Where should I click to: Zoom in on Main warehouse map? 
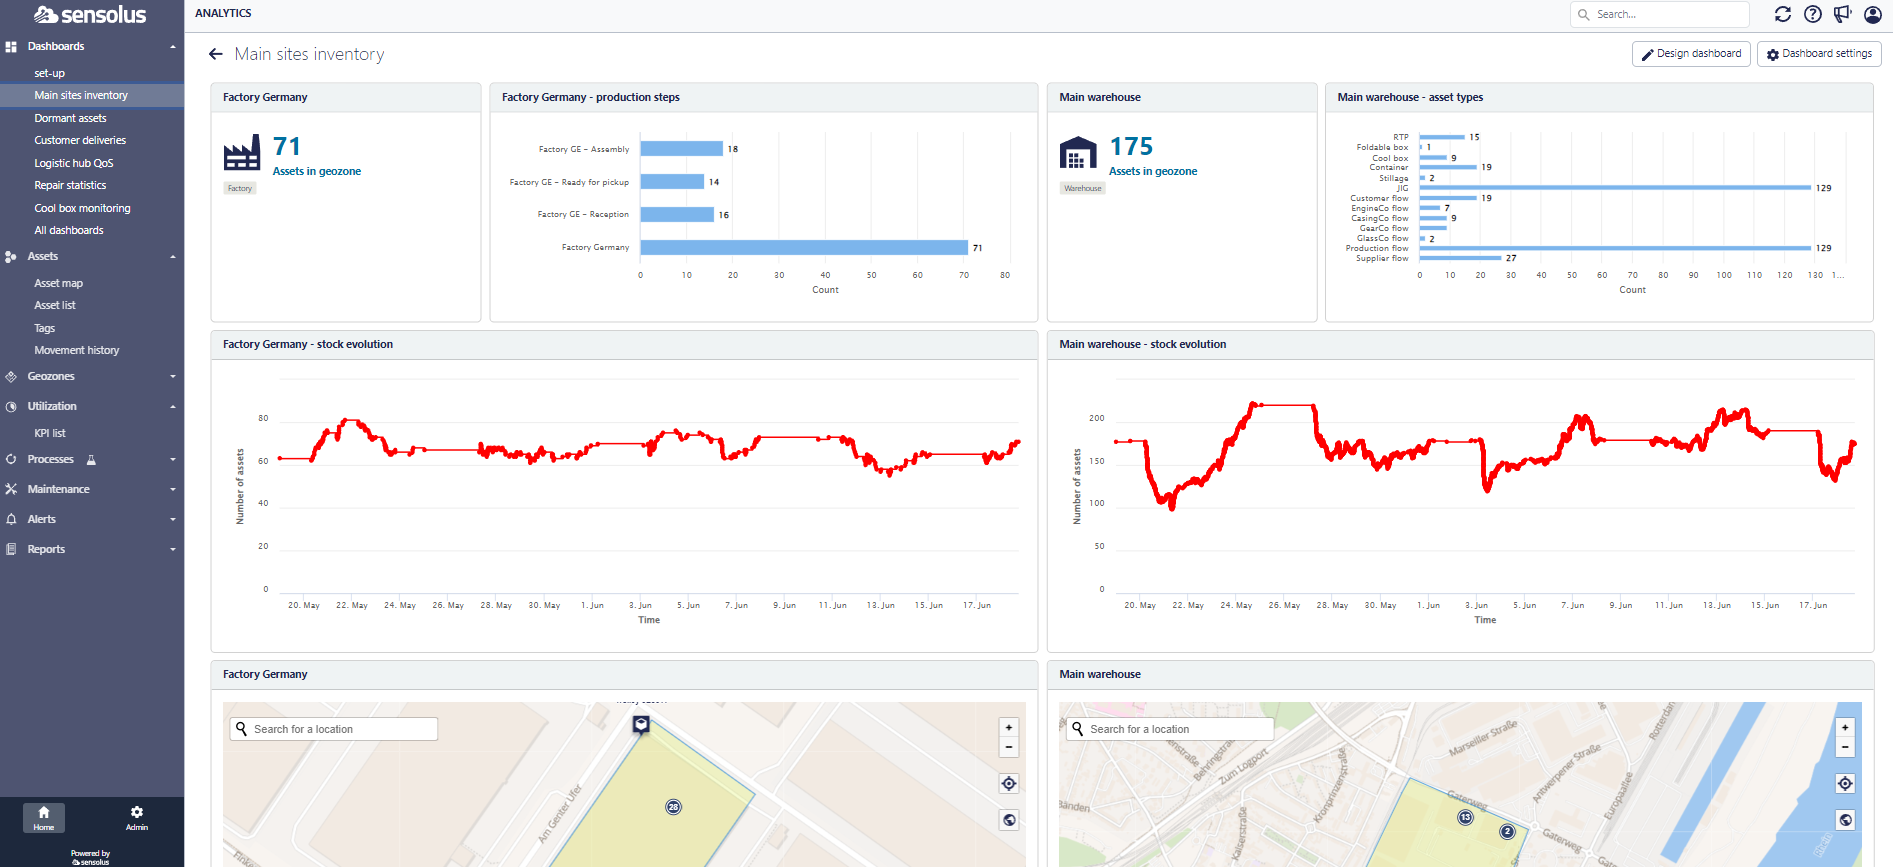pyautogui.click(x=1845, y=728)
